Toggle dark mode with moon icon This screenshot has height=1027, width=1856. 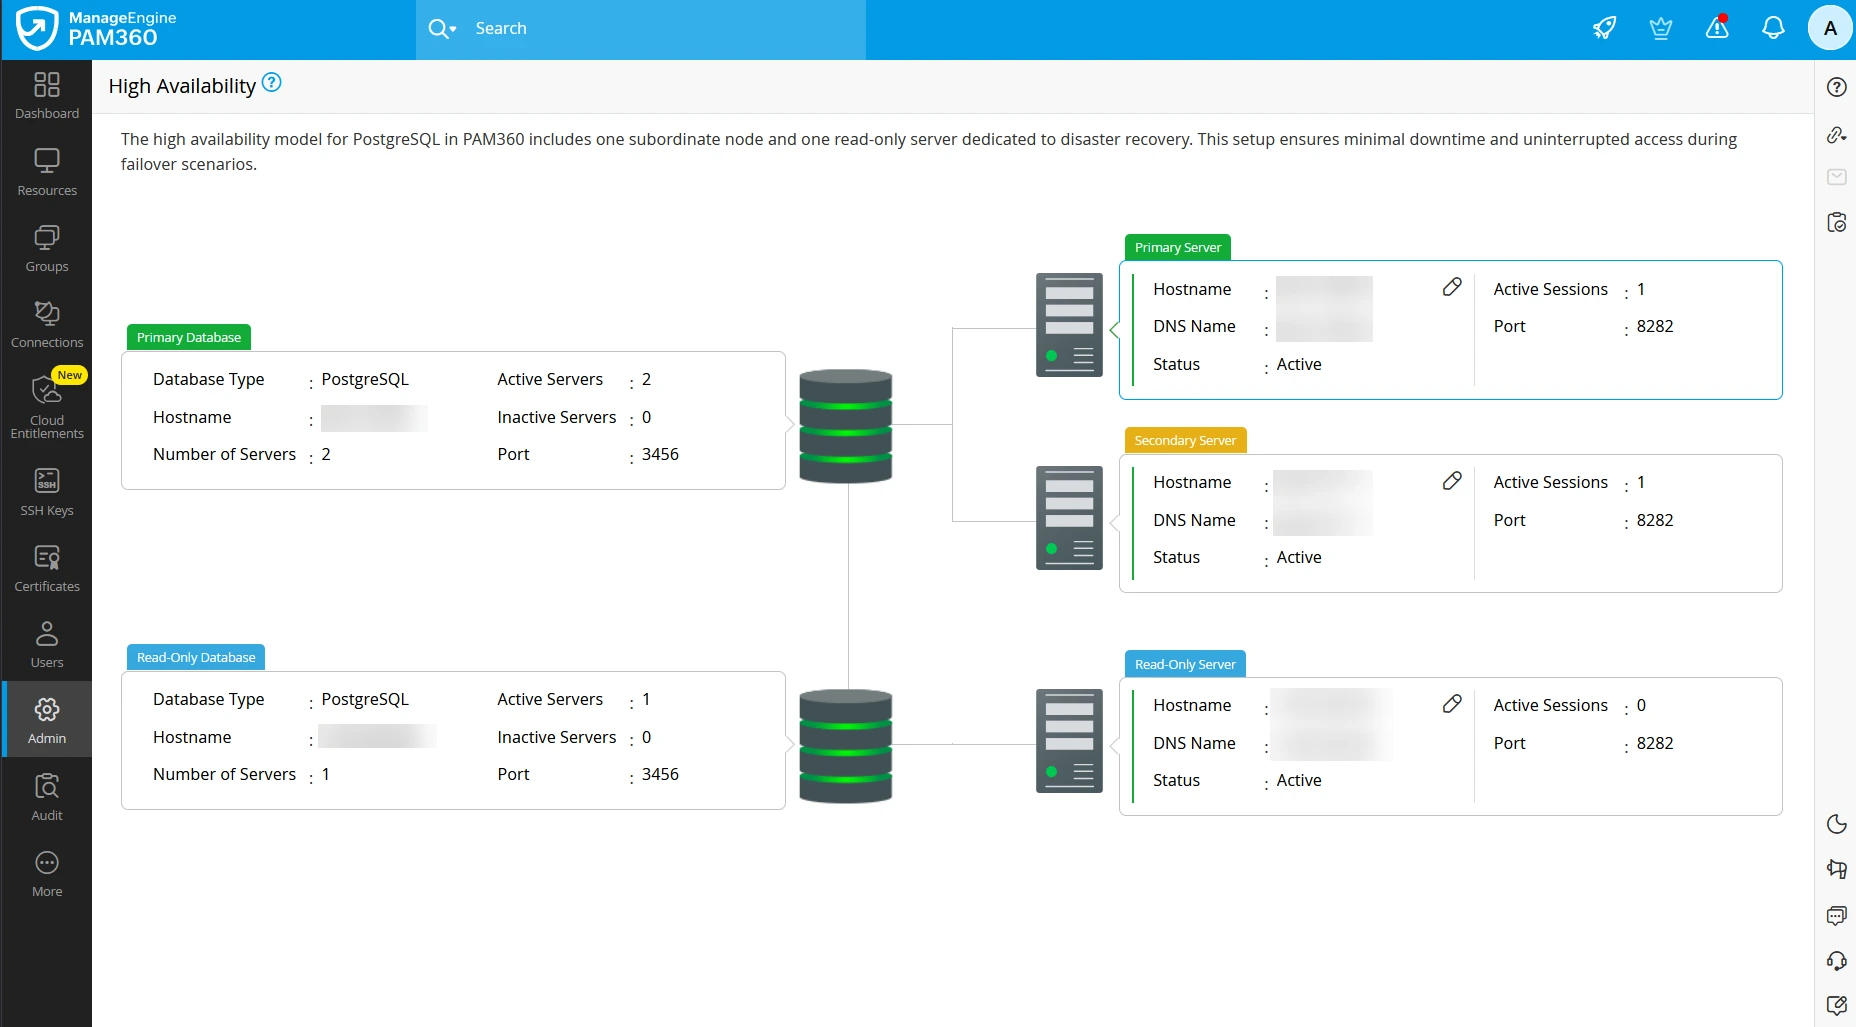click(1837, 823)
